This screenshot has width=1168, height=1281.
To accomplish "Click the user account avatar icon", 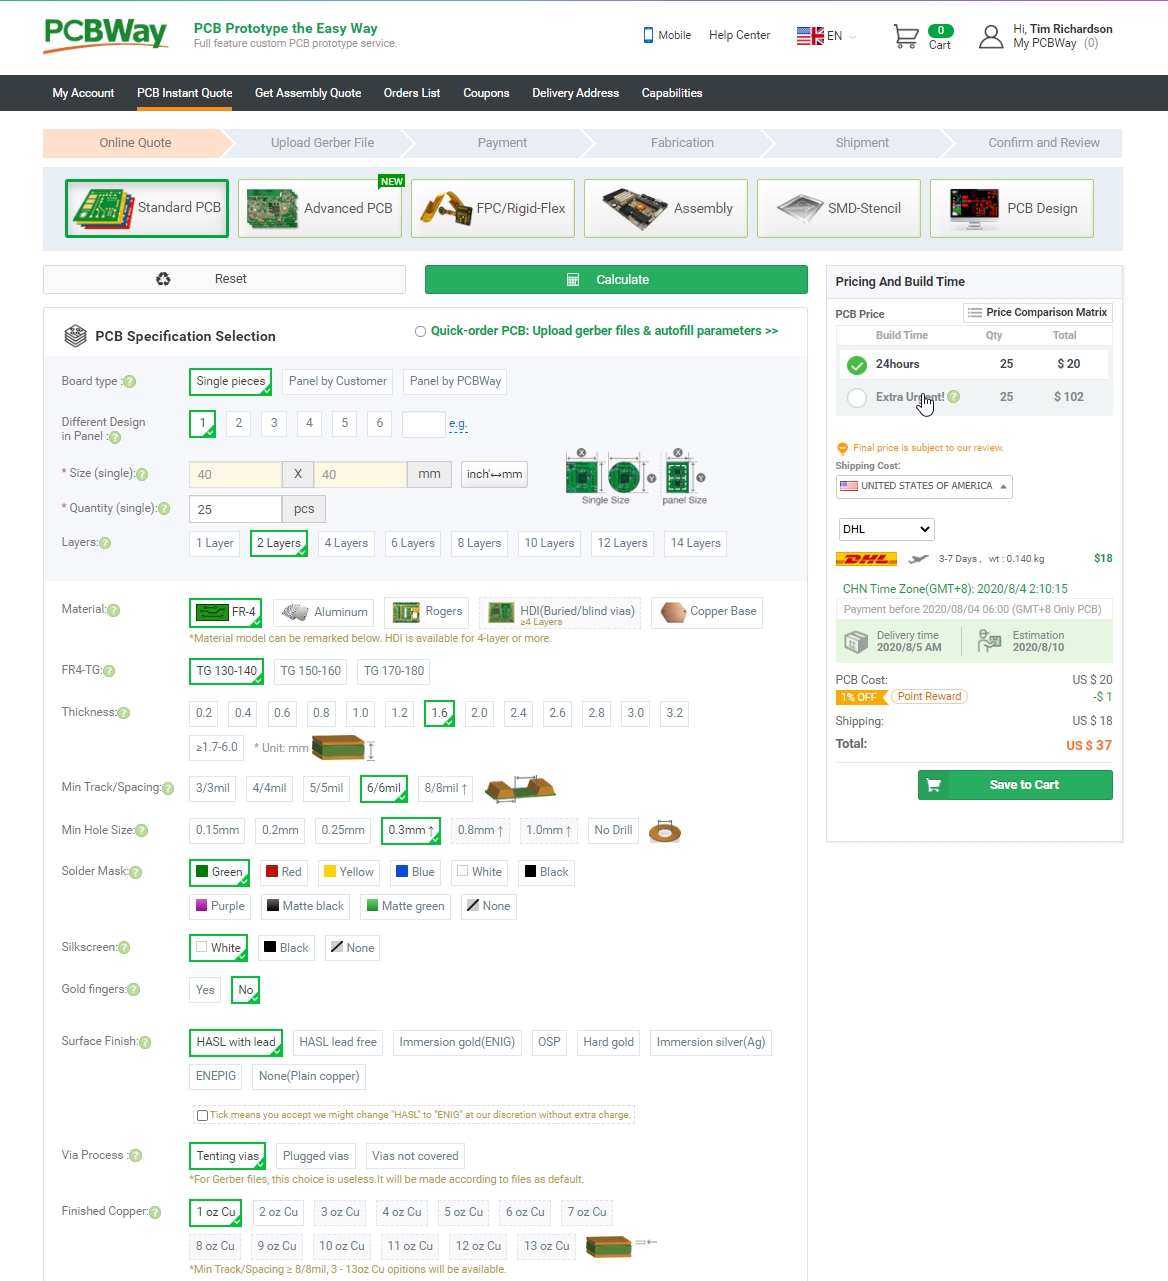I will (990, 37).
